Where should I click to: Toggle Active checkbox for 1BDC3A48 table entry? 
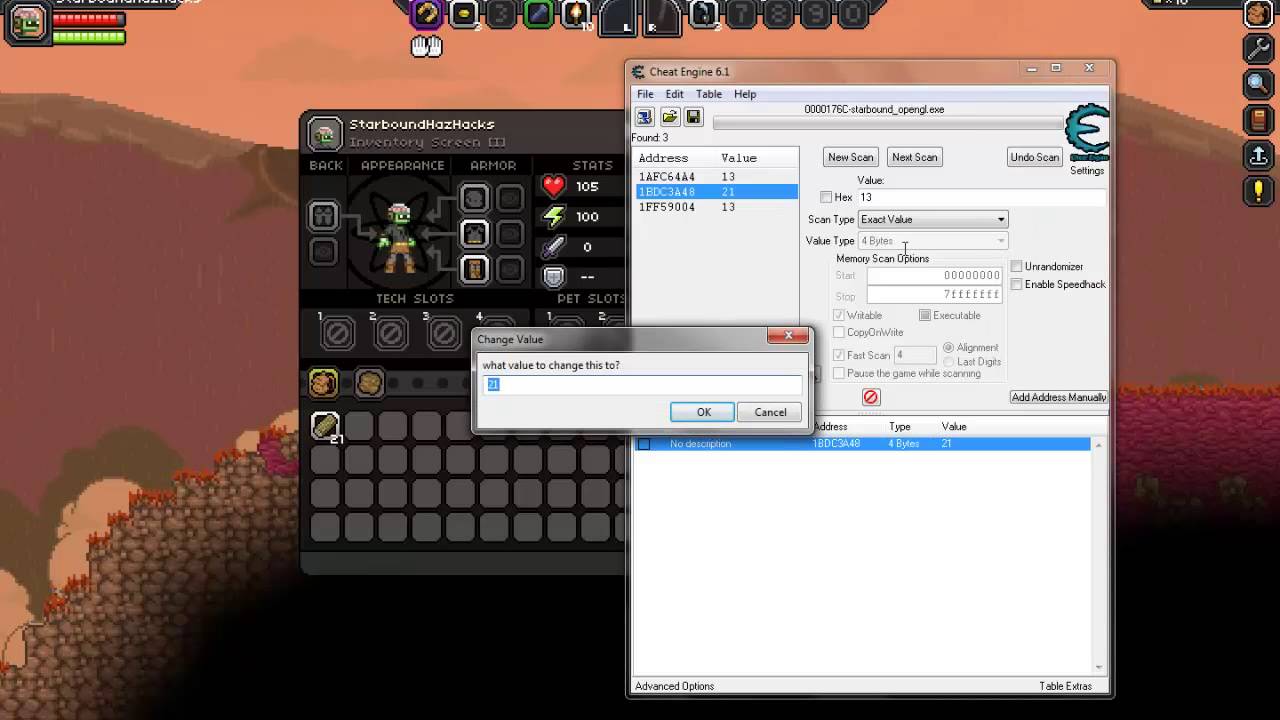(x=644, y=444)
